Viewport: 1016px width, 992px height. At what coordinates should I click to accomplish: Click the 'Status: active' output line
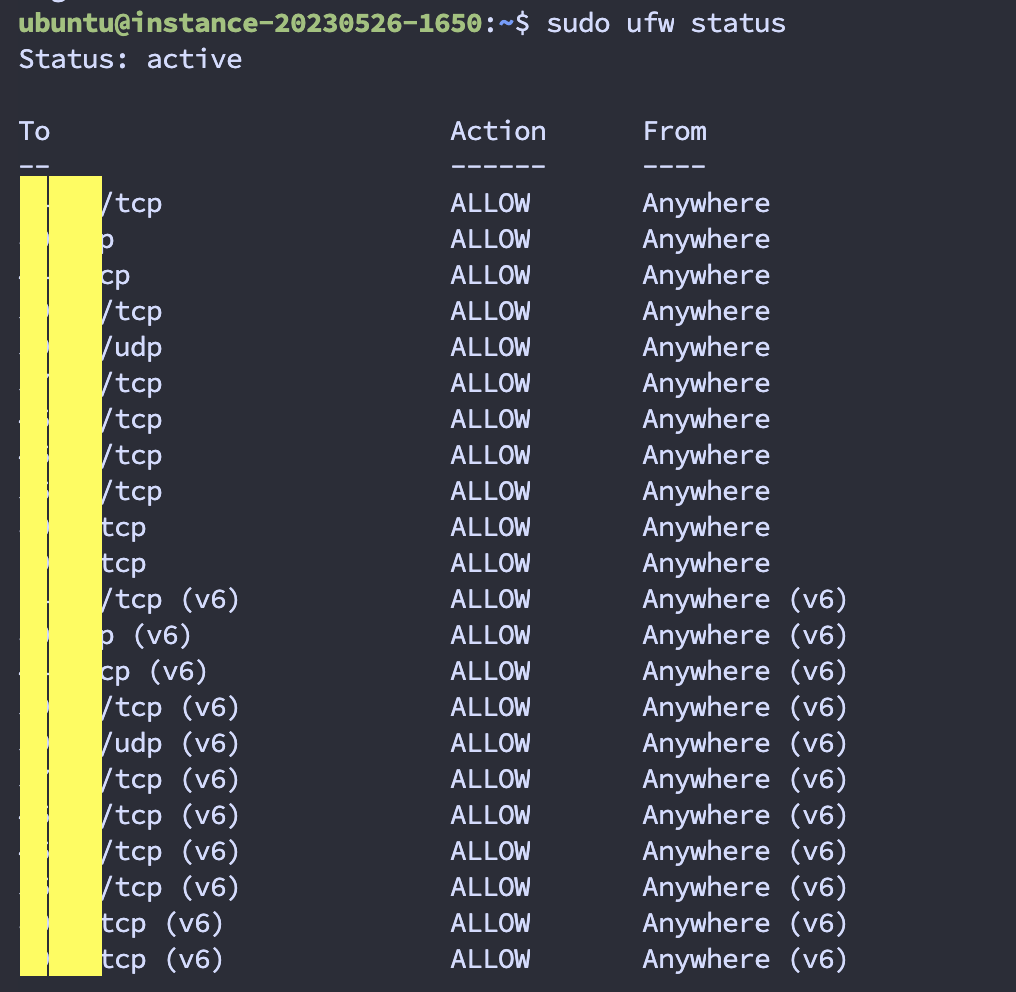(x=130, y=59)
